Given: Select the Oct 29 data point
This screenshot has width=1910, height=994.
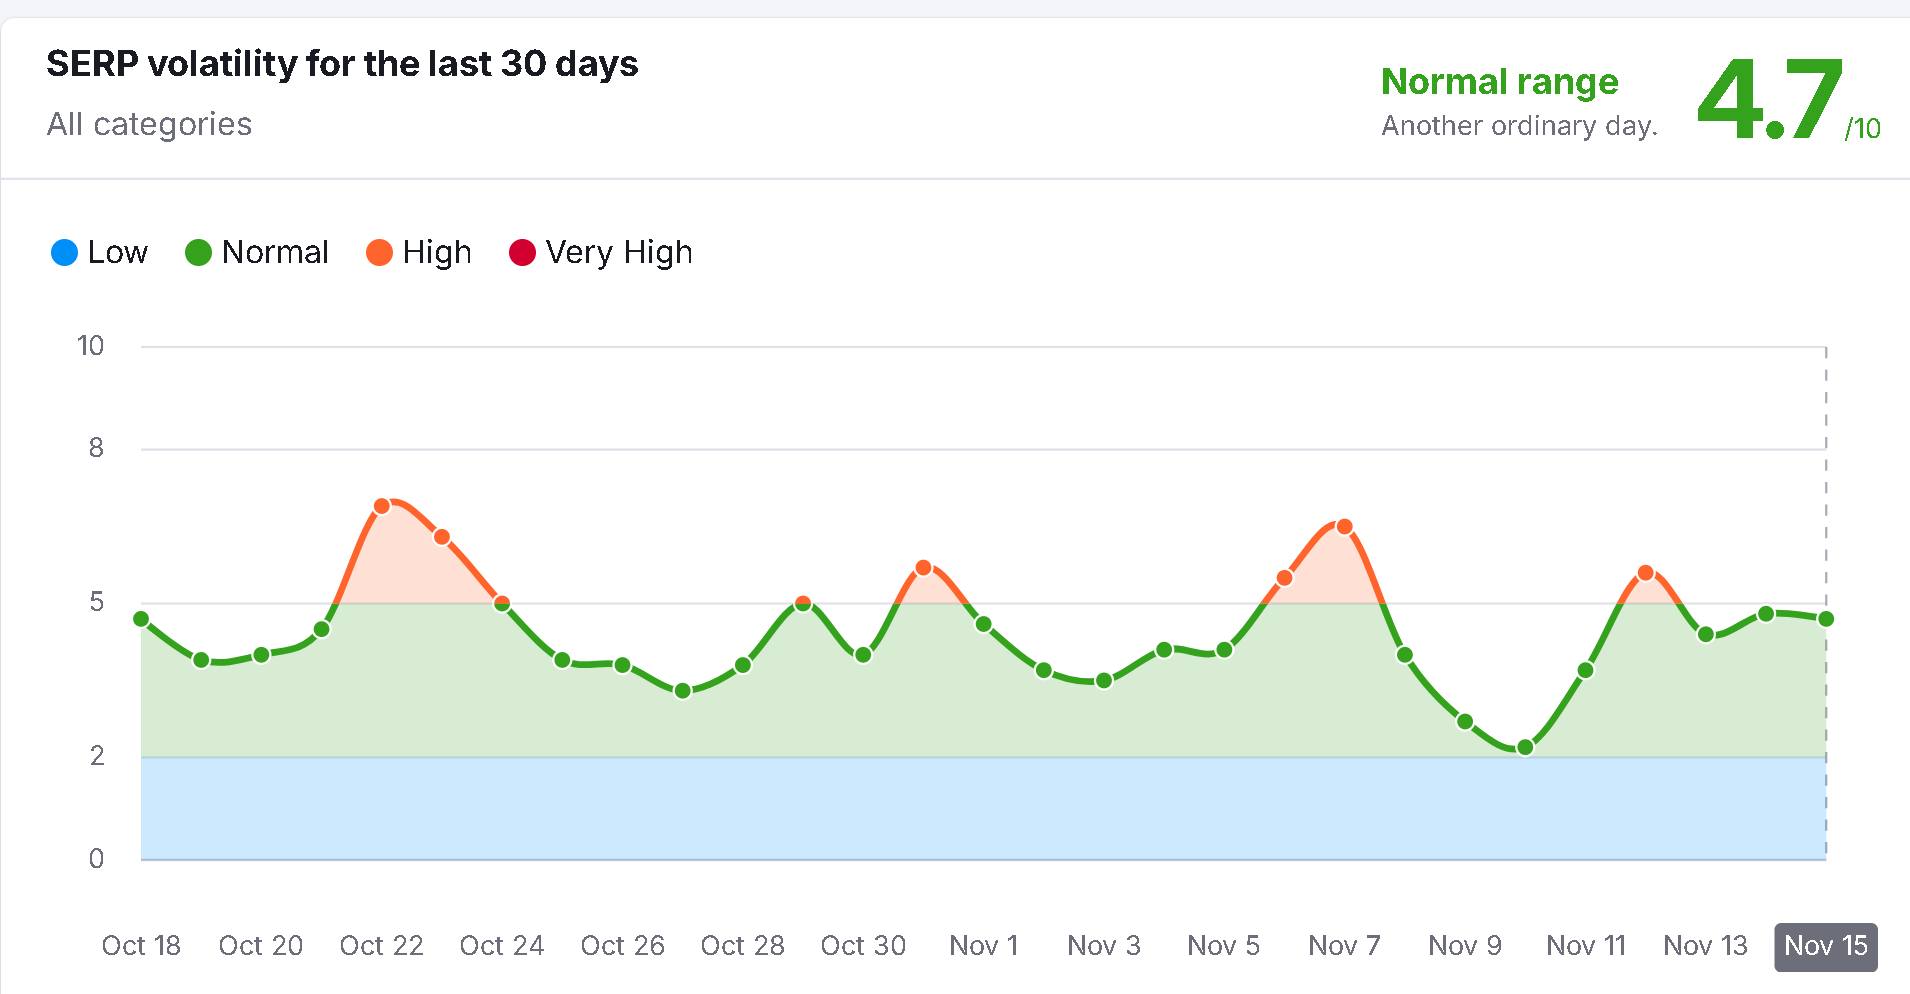Looking at the screenshot, I should (x=803, y=603).
